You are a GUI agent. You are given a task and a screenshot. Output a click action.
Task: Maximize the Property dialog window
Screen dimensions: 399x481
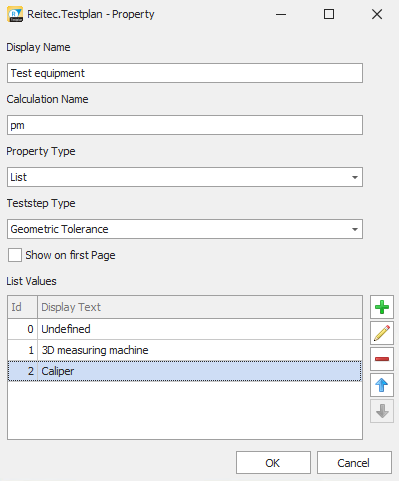[329, 14]
